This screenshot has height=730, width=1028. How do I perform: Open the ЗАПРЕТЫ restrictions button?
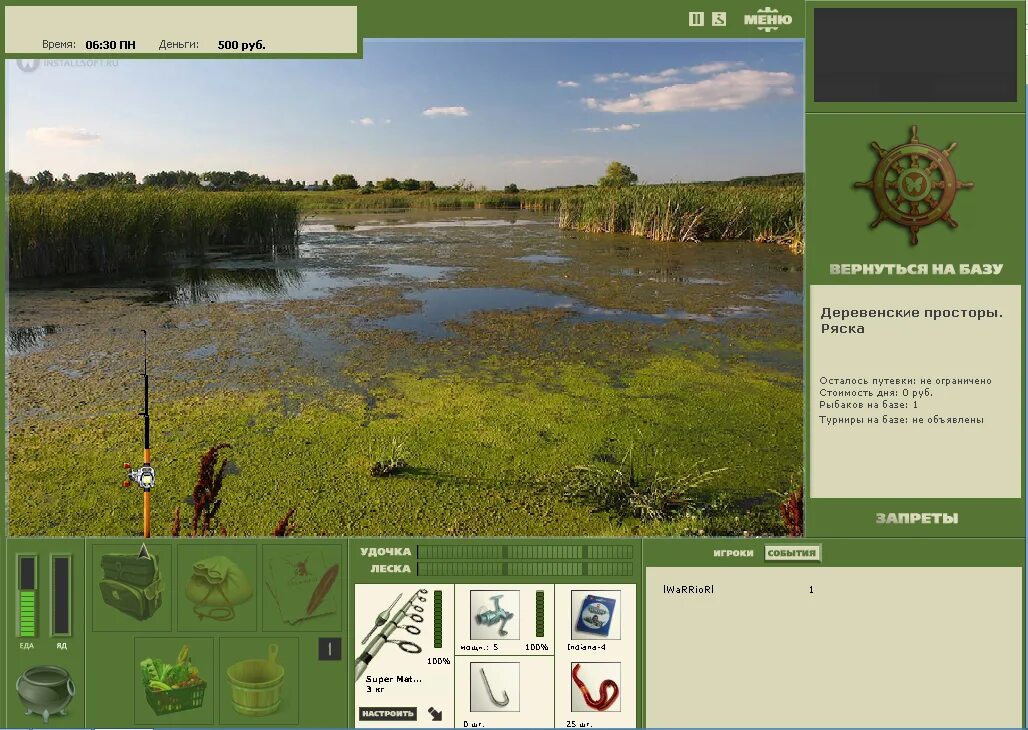(917, 518)
